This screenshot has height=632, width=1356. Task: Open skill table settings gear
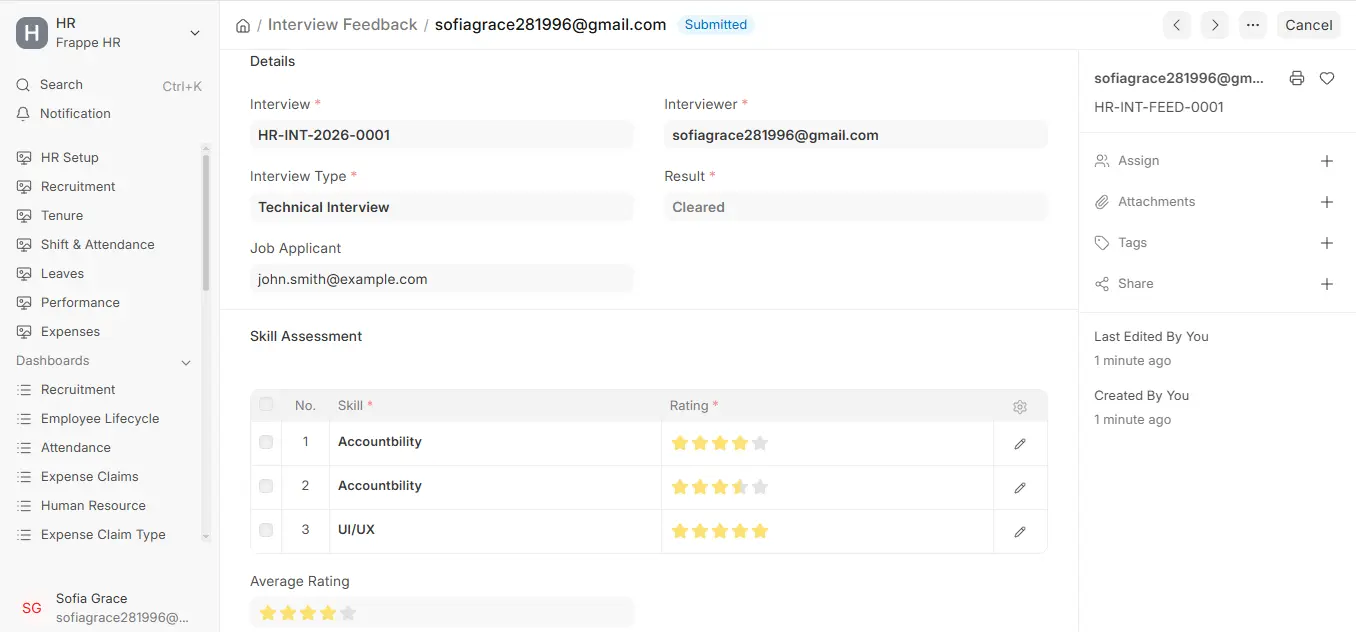[1020, 407]
